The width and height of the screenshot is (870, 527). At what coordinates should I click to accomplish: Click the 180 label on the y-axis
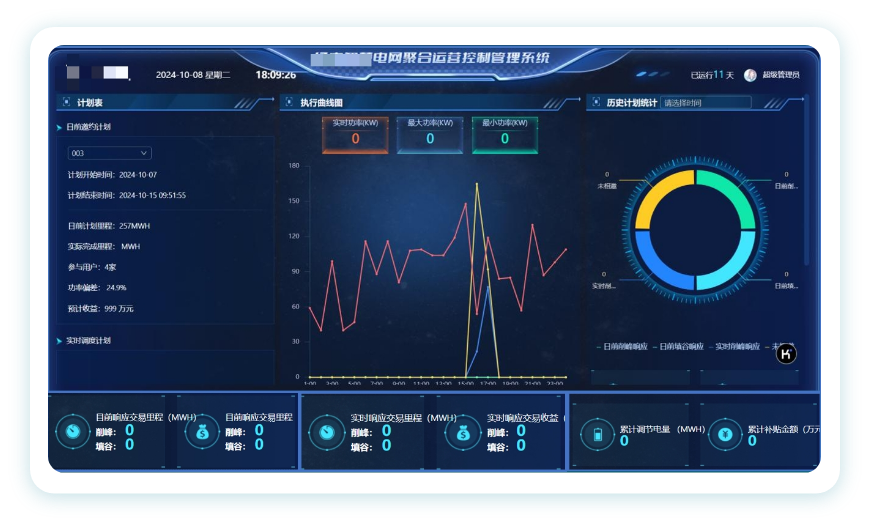[x=294, y=165]
